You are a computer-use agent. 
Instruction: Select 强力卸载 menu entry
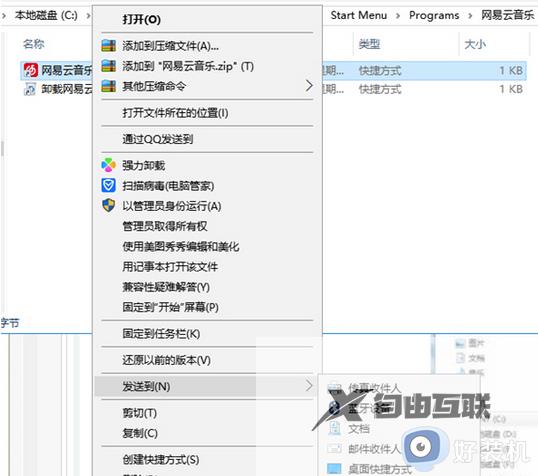(144, 166)
